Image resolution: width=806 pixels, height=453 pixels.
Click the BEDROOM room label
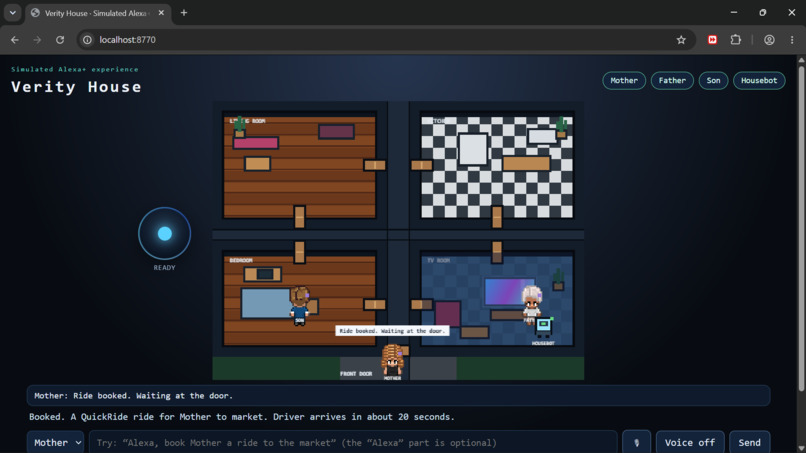click(241, 260)
